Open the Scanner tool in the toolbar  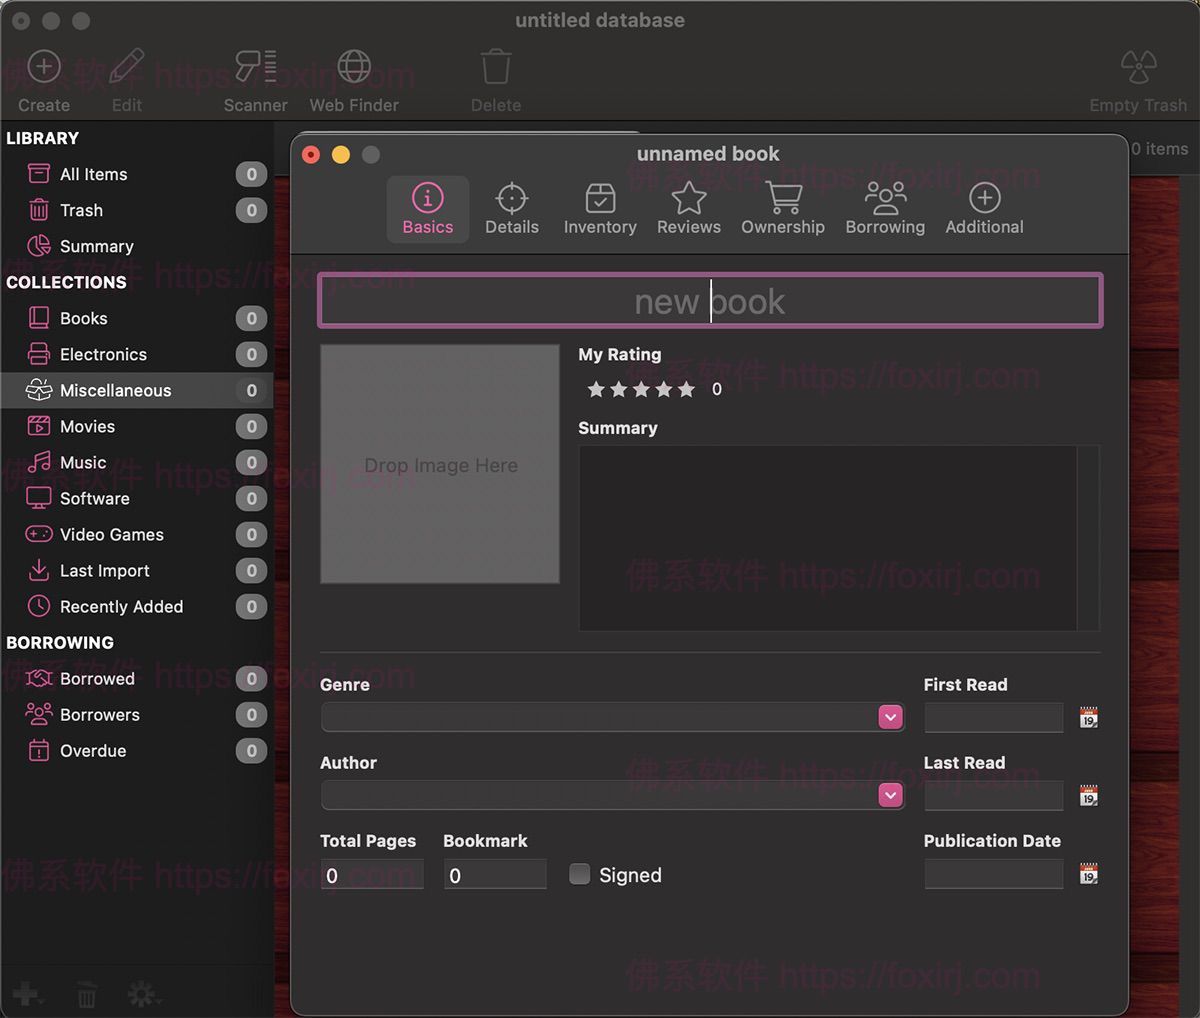[x=256, y=66]
